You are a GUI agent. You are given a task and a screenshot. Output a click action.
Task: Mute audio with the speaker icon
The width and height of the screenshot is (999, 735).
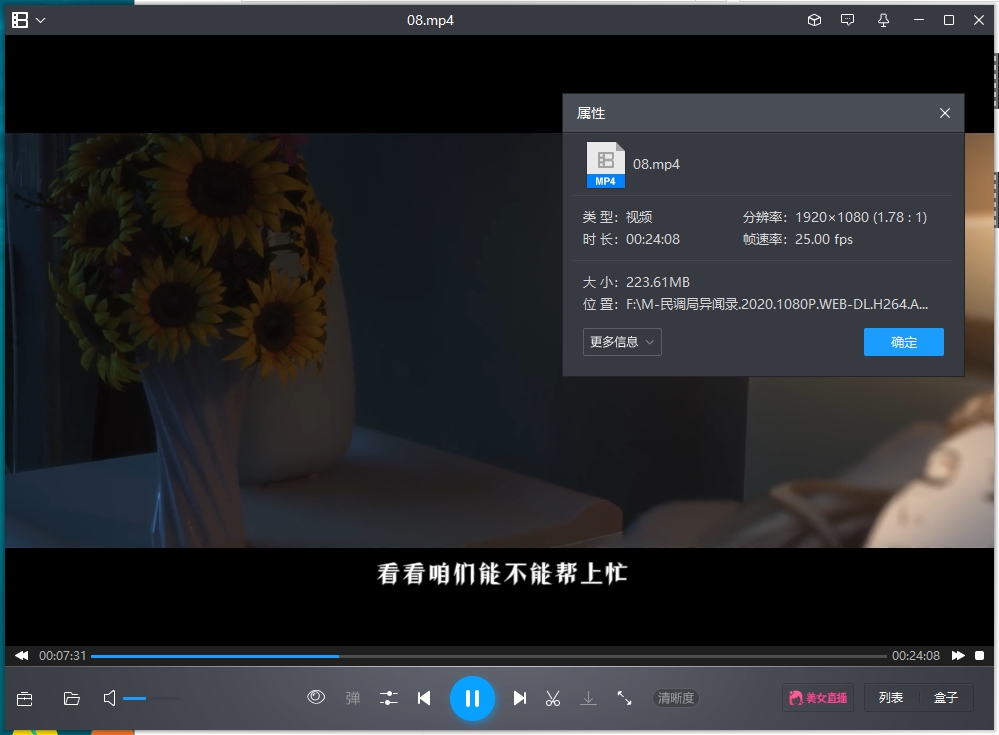coord(110,698)
